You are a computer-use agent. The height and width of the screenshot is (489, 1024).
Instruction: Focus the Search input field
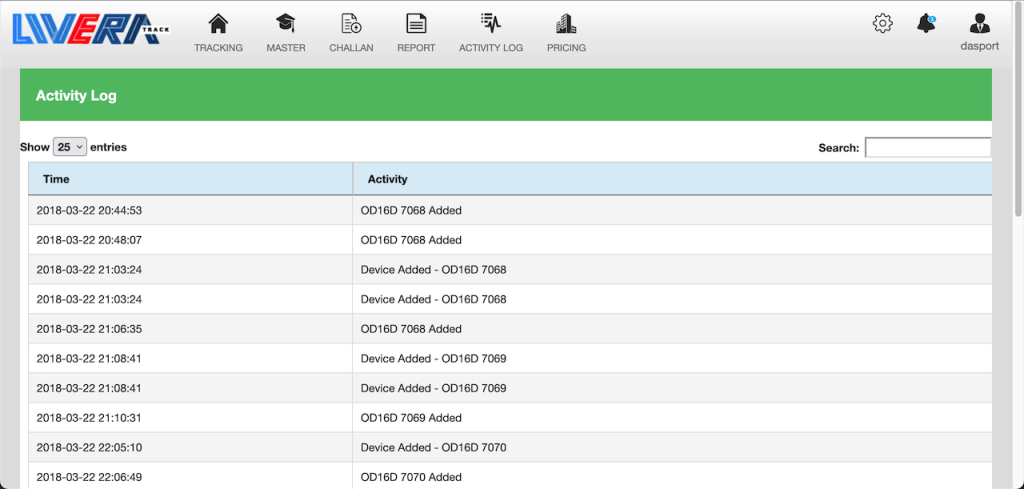tap(927, 148)
